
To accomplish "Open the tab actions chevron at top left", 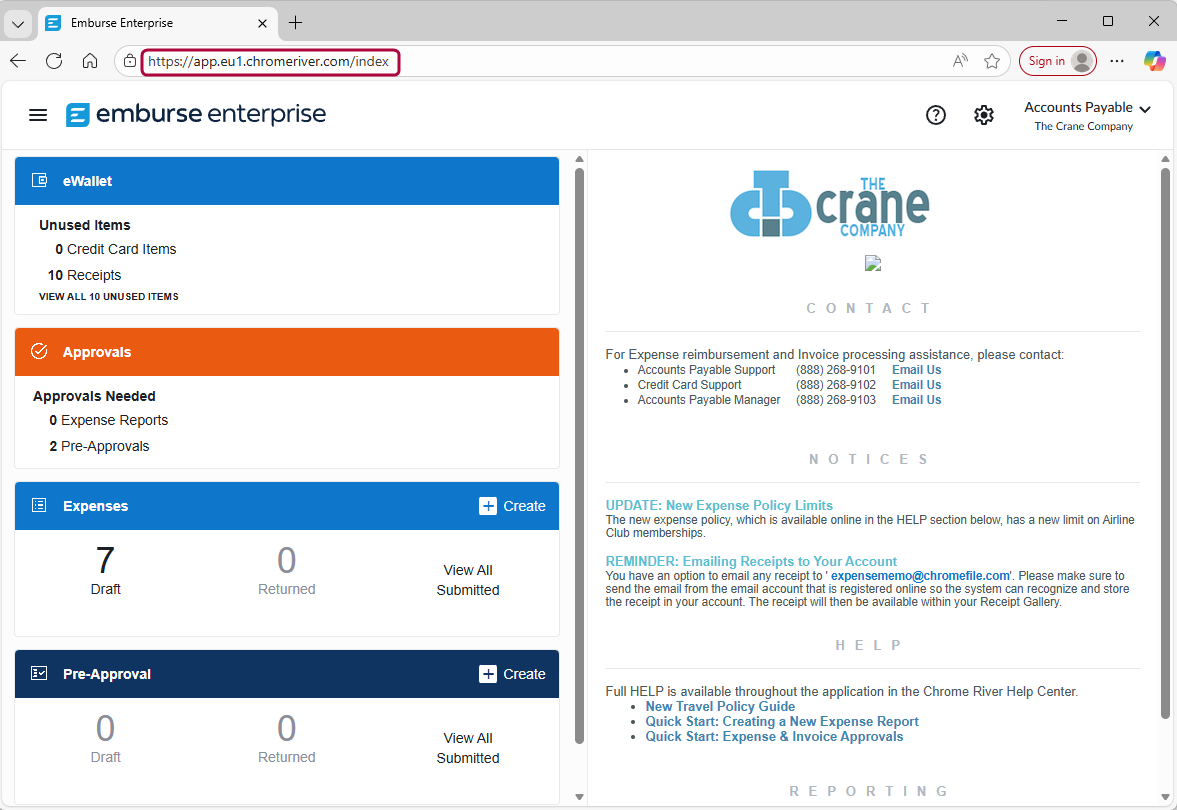I will (17, 22).
